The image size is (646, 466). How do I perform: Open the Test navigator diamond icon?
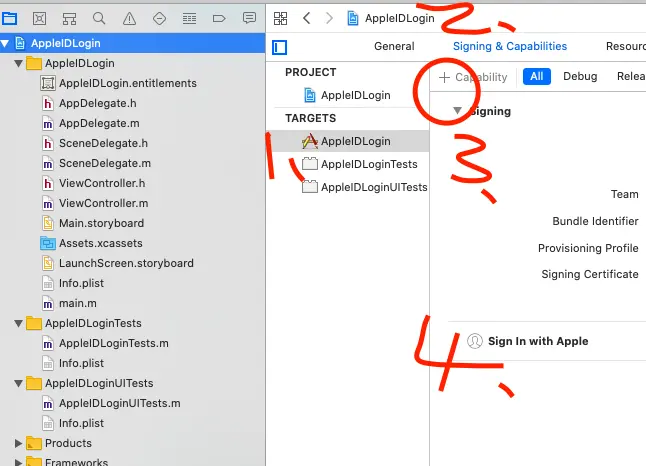(159, 19)
